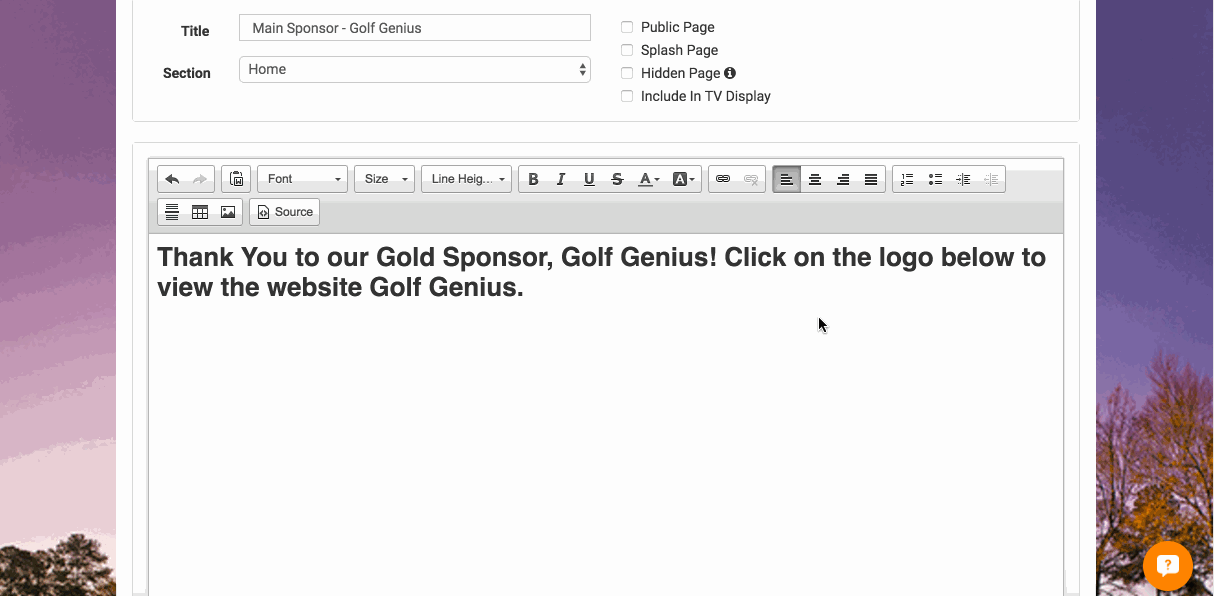
Task: Enable the Public Page checkbox
Action: coord(627,27)
